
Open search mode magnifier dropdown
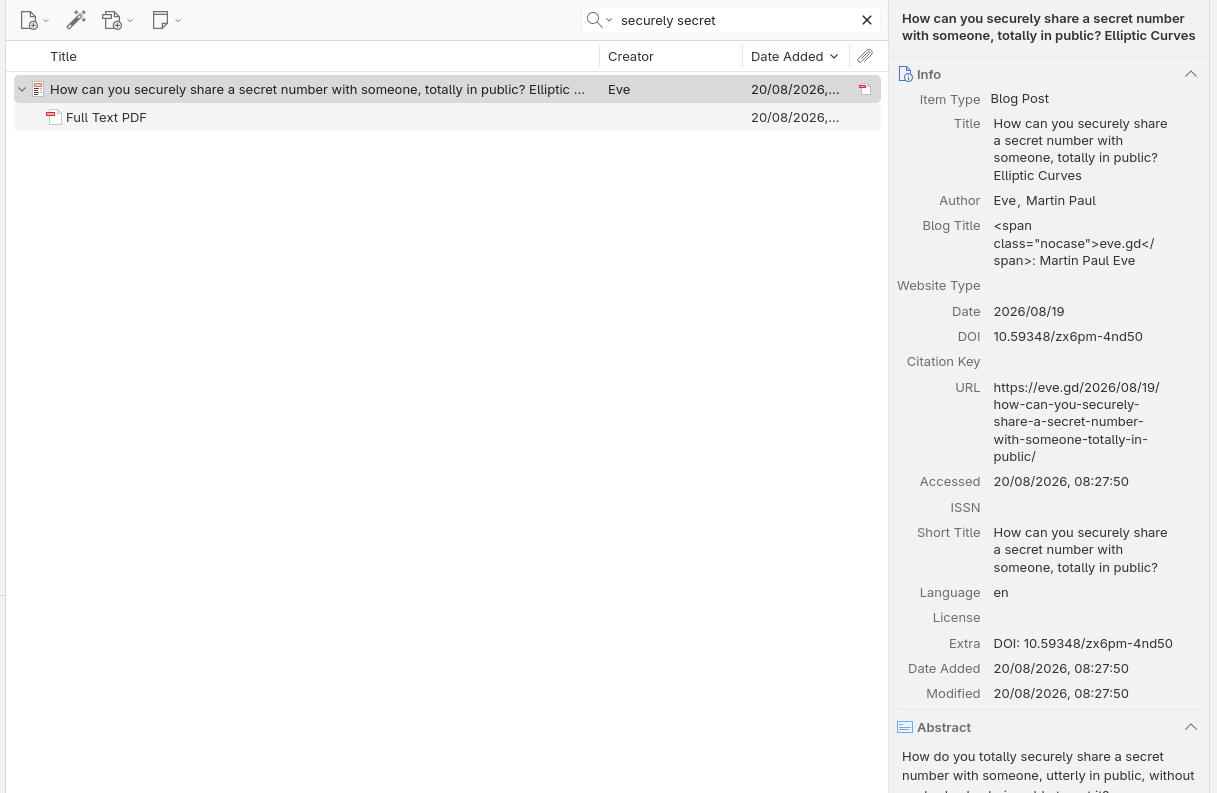[x=599, y=20]
